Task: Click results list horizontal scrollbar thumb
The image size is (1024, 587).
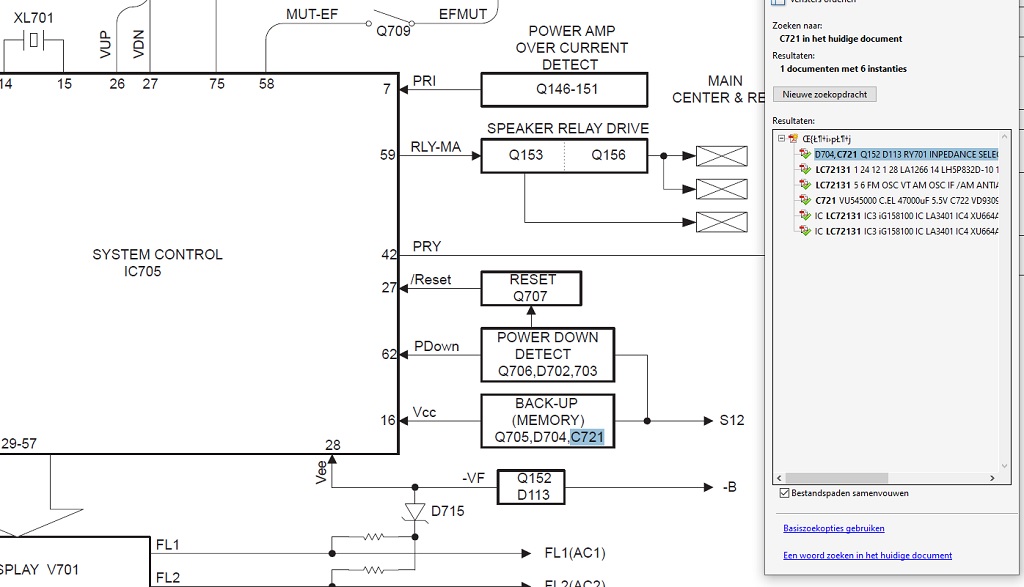Action: click(x=837, y=478)
